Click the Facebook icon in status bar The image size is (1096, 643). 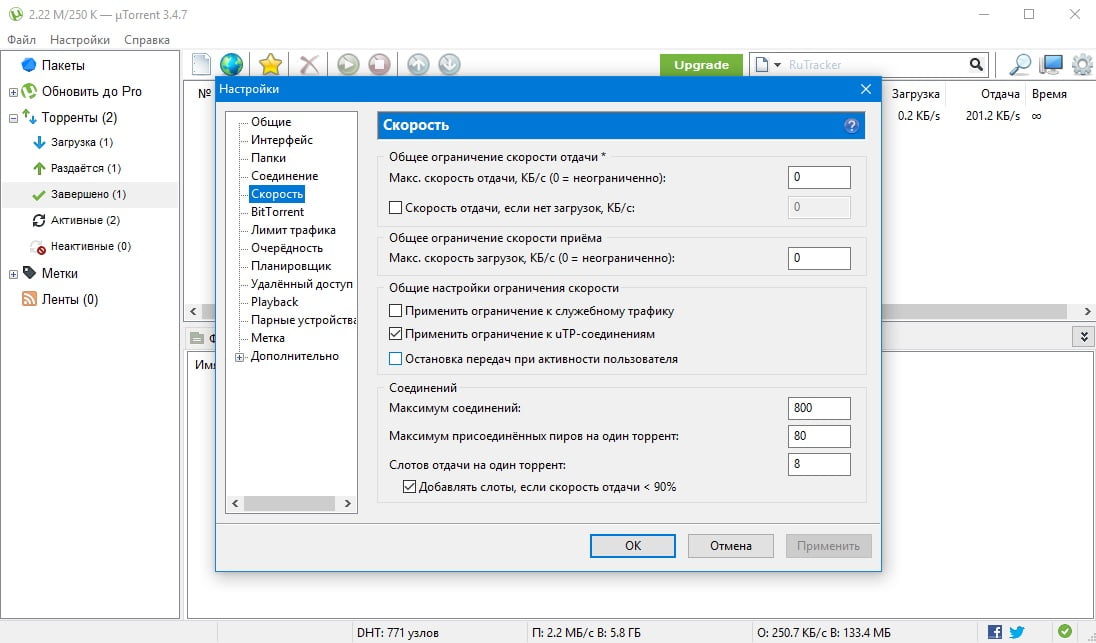995,632
